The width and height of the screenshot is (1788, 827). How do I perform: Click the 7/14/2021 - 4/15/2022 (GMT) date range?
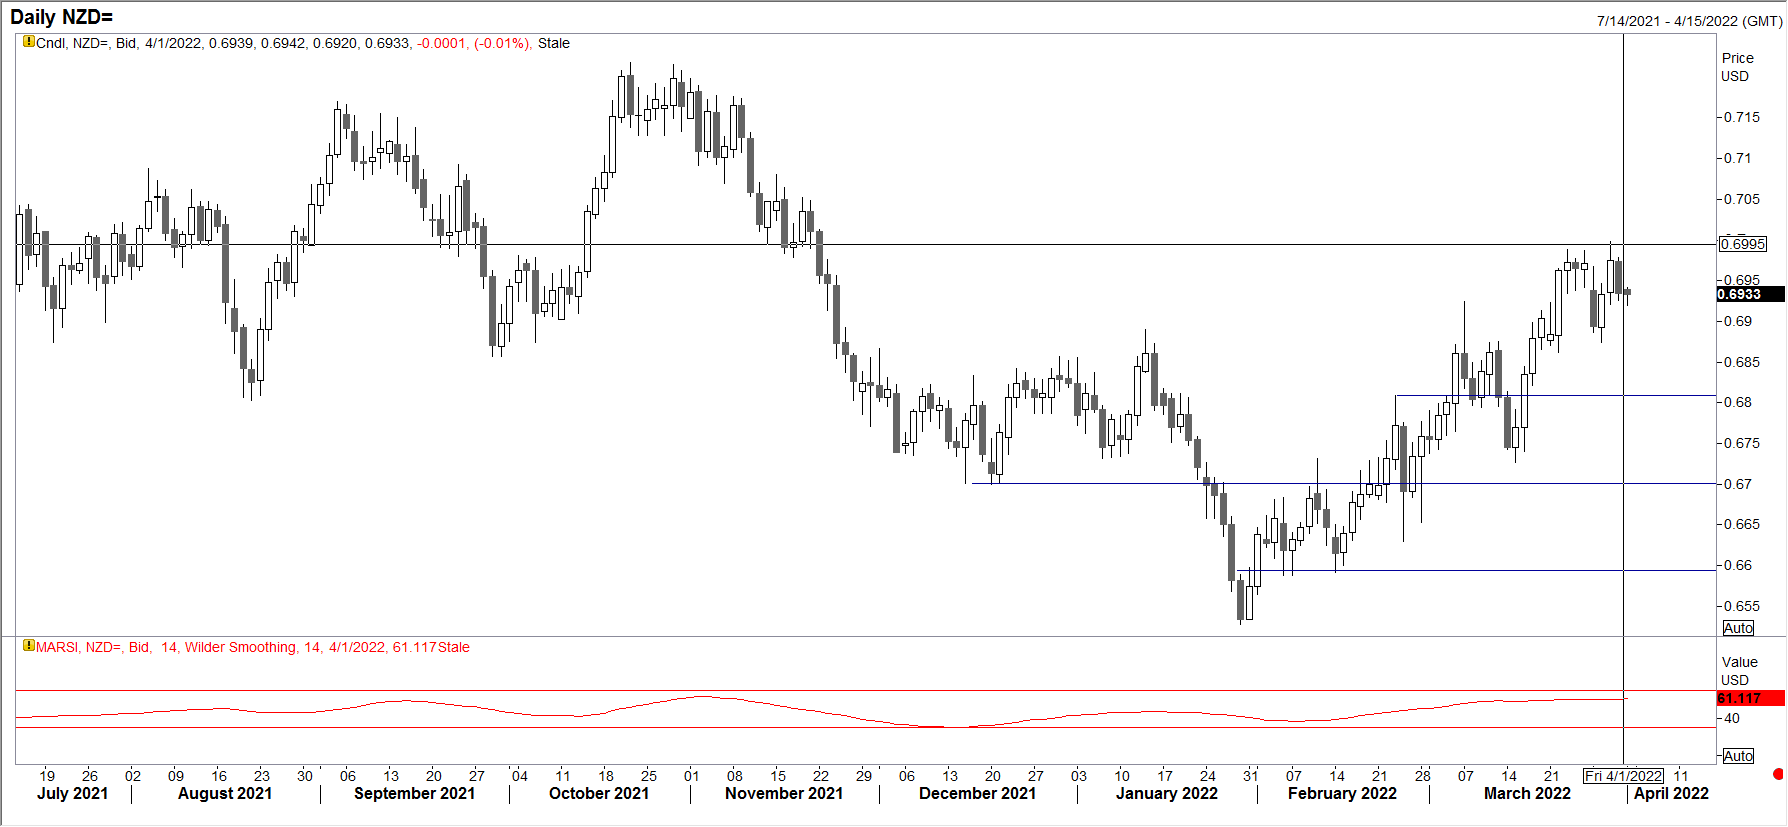pyautogui.click(x=1689, y=21)
